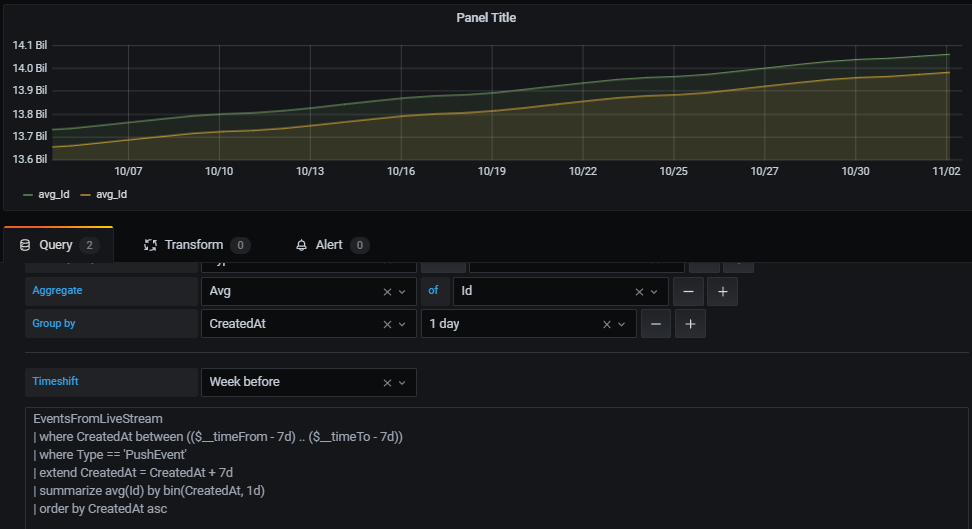
Task: Clear the Week before timeshift
Action: 387,383
